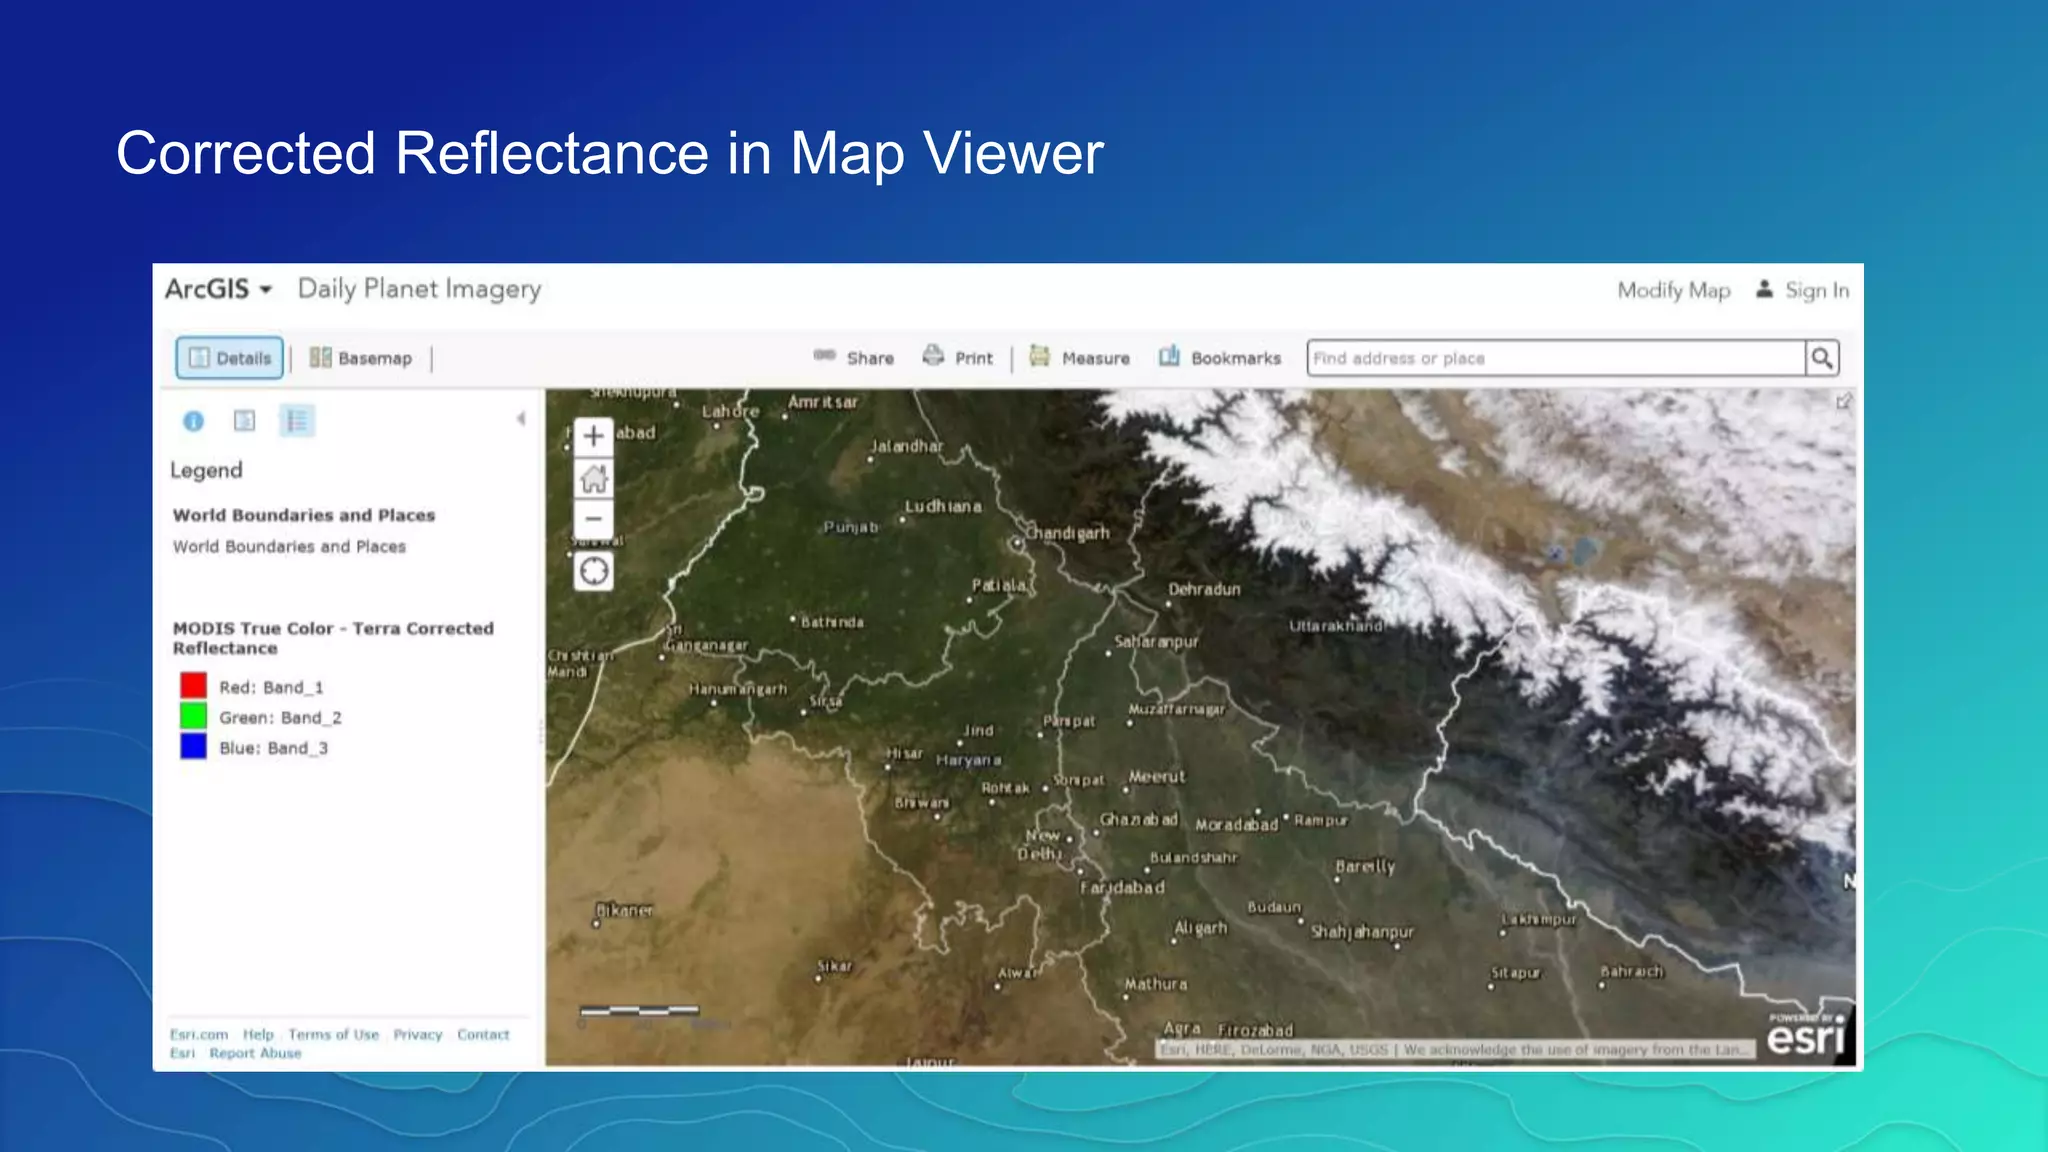This screenshot has width=2048, height=1152.
Task: Show the About info panel icon
Action: 193,421
